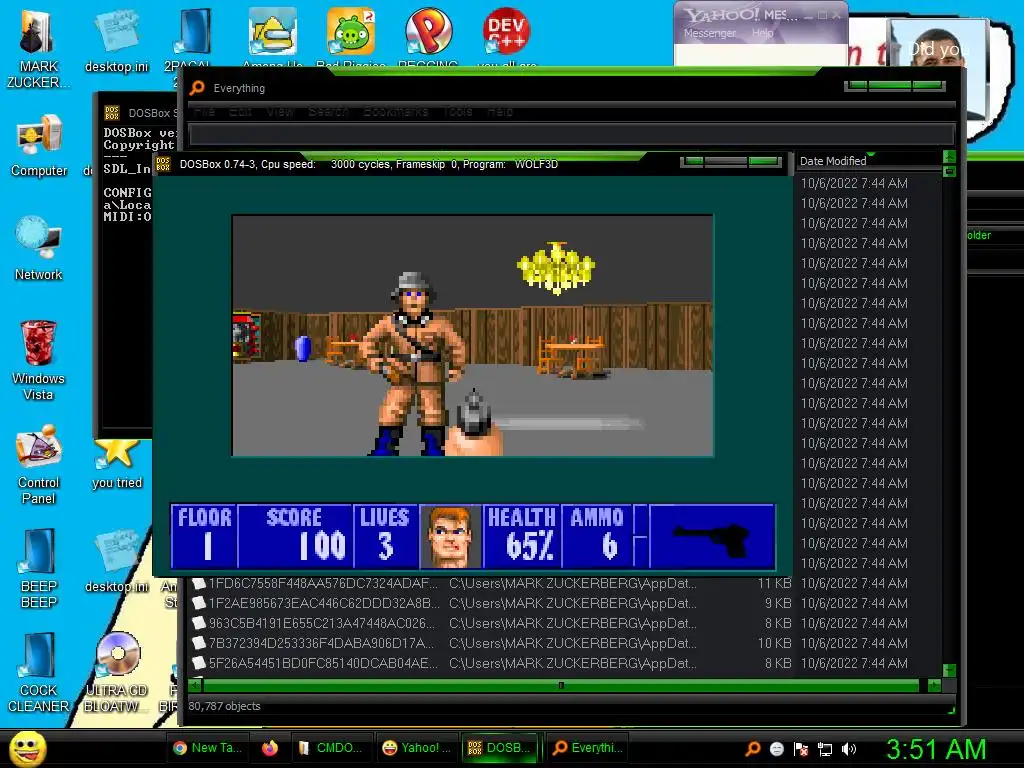Image resolution: width=1024 pixels, height=768 pixels.
Task: Switch to the DOSB... taskbar button
Action: click(501, 748)
